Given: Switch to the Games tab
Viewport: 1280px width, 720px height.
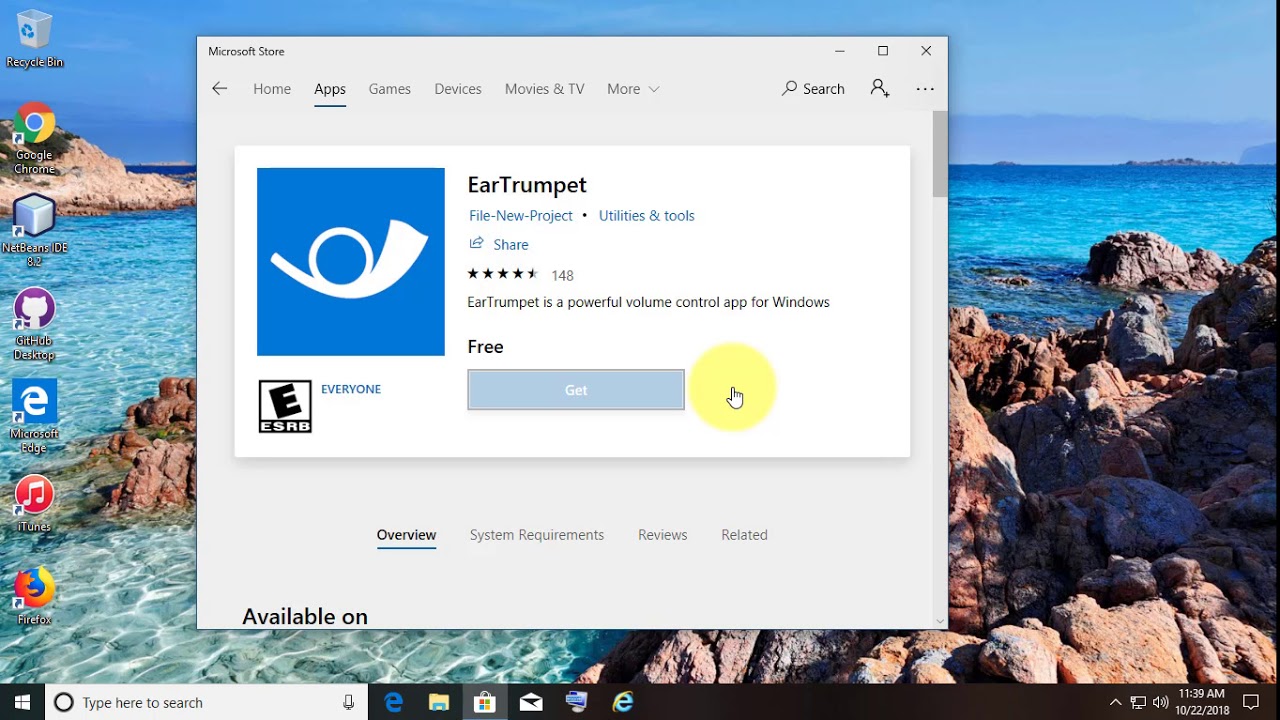Looking at the screenshot, I should pyautogui.click(x=390, y=89).
